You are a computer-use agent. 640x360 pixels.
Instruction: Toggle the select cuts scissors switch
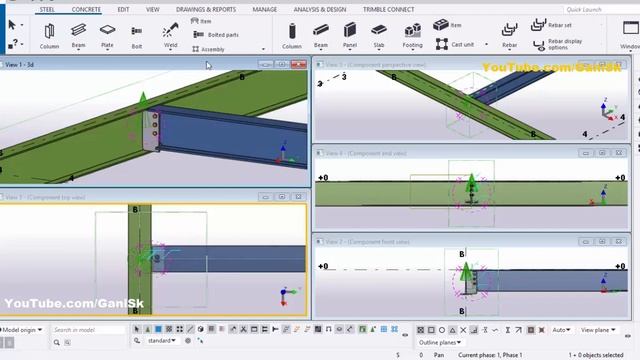click(243, 329)
